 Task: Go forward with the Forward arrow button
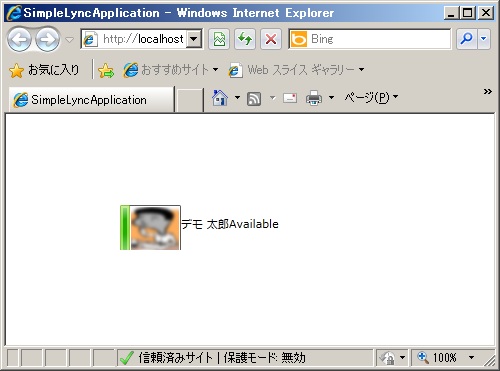pos(47,40)
